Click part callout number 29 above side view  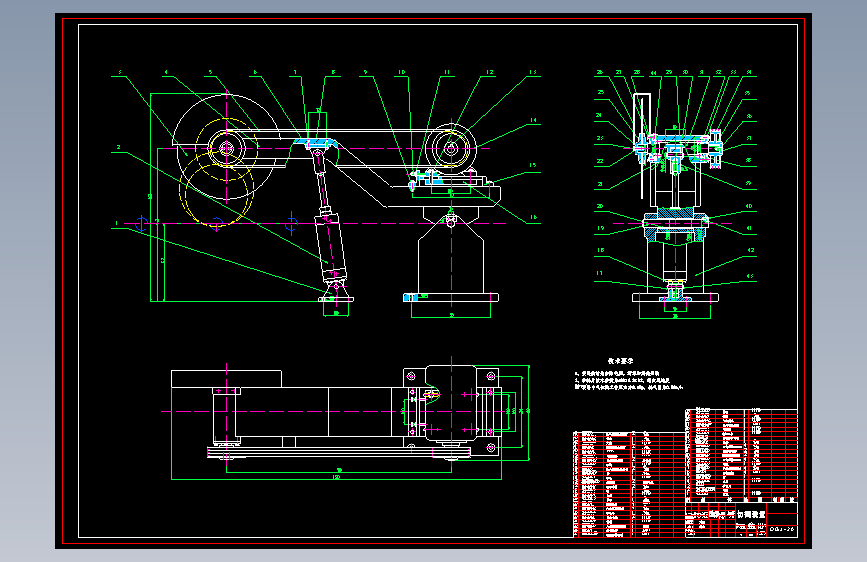(669, 72)
